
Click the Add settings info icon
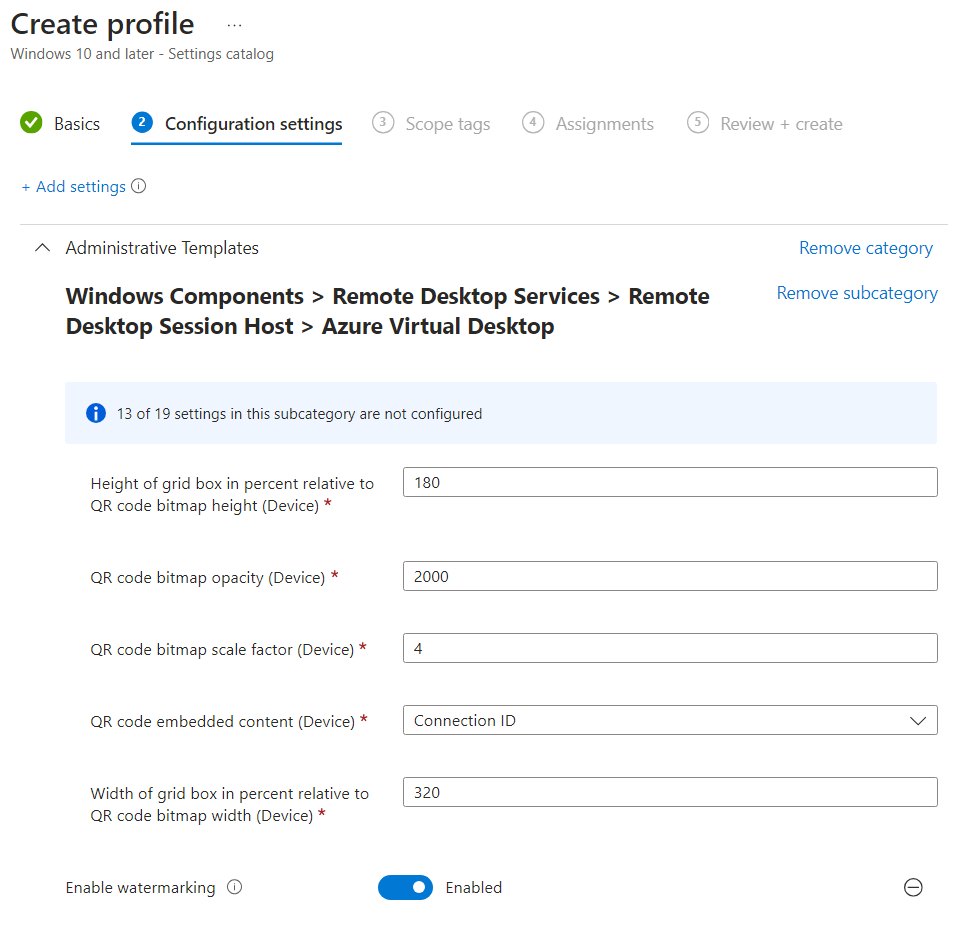pos(139,186)
